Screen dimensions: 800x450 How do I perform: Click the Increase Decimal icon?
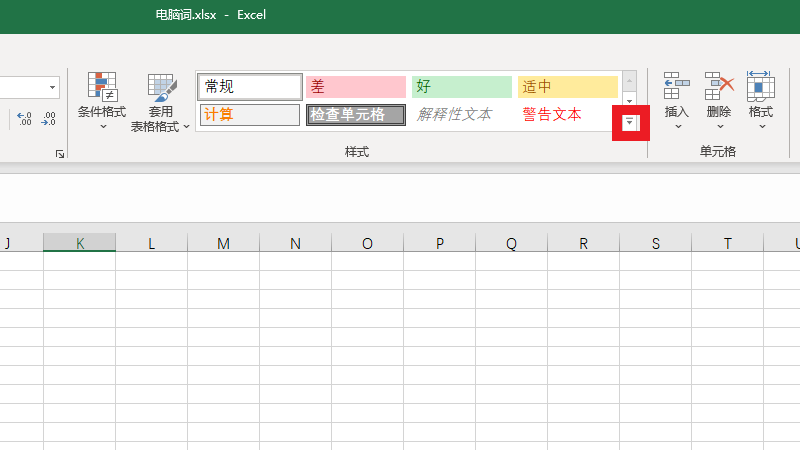click(x=25, y=119)
